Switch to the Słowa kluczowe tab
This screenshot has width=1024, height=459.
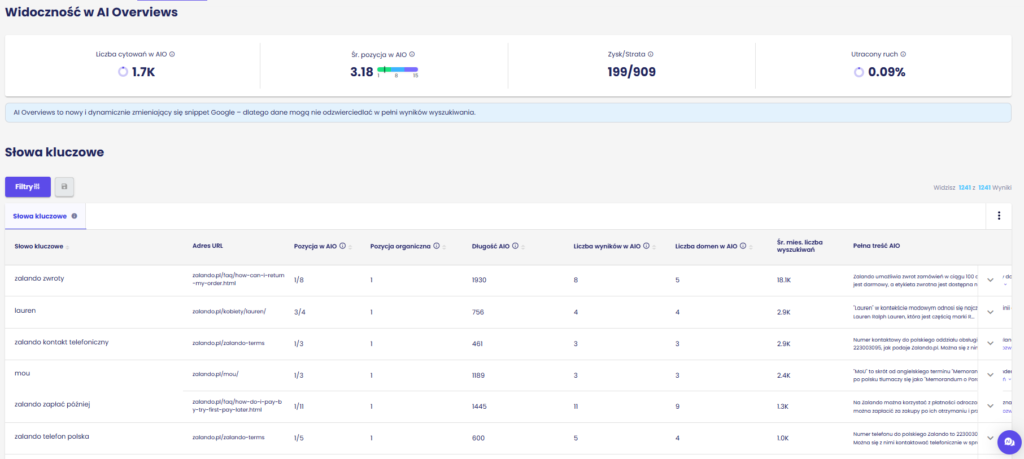(x=45, y=216)
